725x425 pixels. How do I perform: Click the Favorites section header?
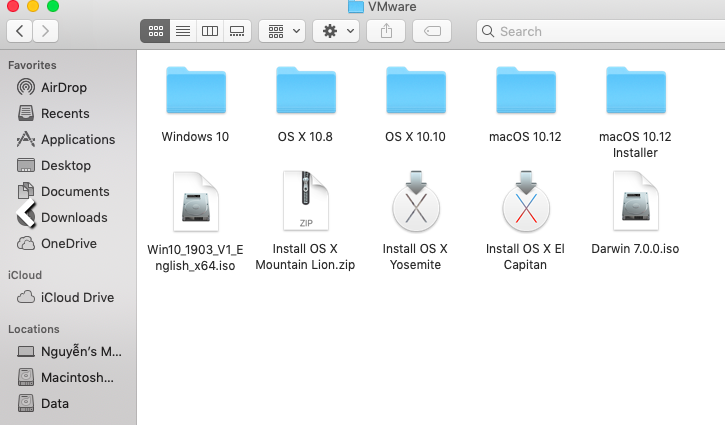click(x=32, y=65)
